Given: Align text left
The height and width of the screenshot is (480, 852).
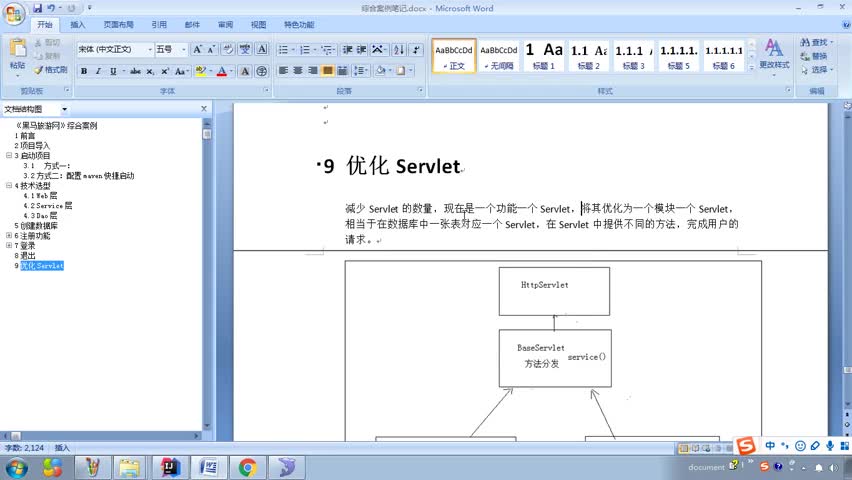Looking at the screenshot, I should click(x=283, y=71).
